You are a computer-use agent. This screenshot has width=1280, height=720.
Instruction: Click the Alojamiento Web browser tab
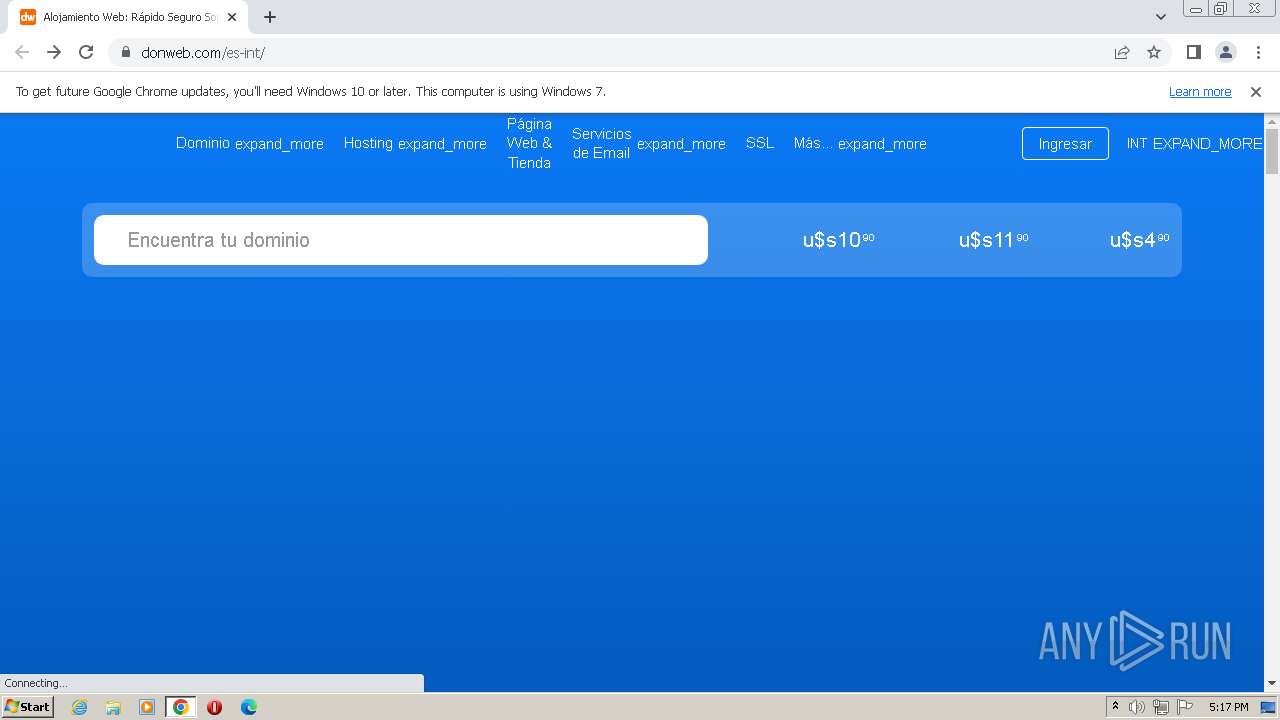coord(128,17)
